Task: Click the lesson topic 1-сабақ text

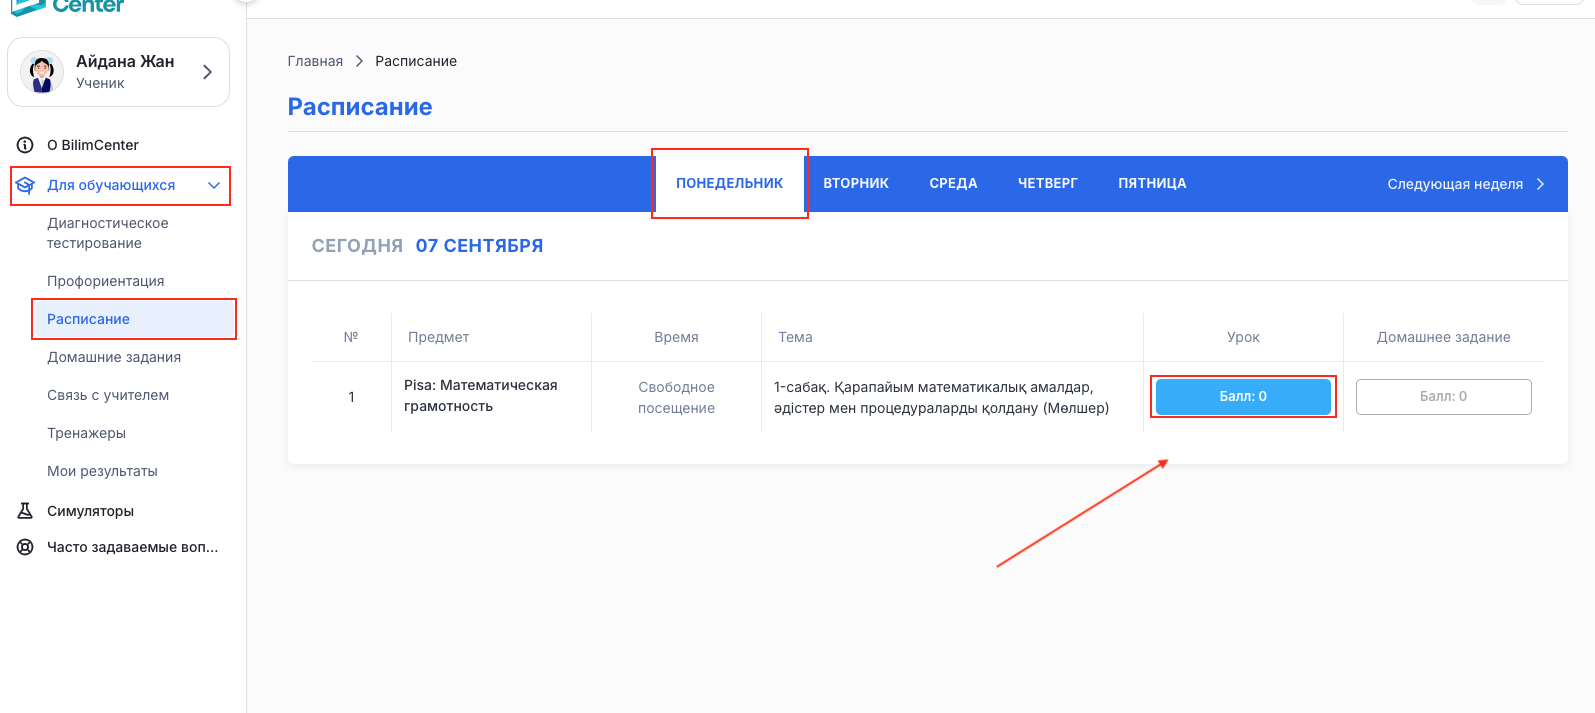Action: click(x=941, y=398)
